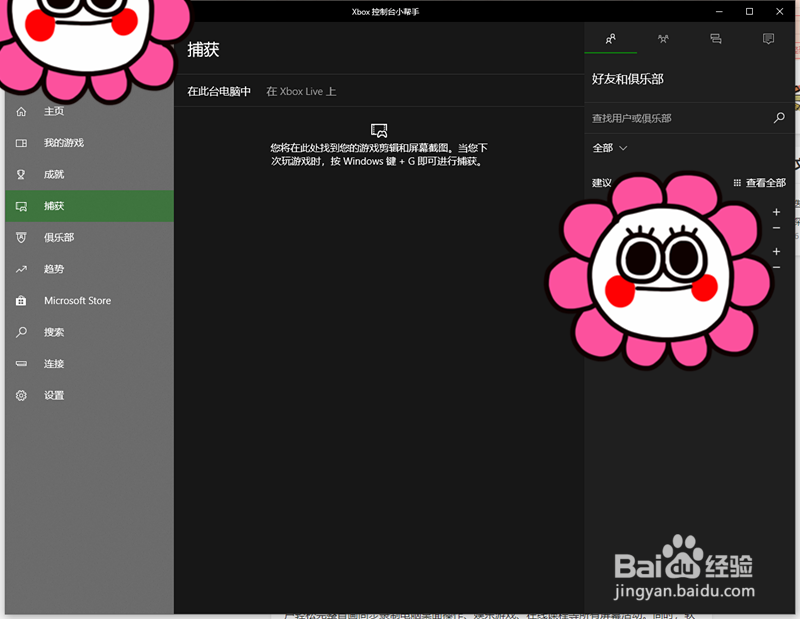This screenshot has height=619, width=800.
Task: Open Microsoft Store from sidebar
Action: point(89,301)
